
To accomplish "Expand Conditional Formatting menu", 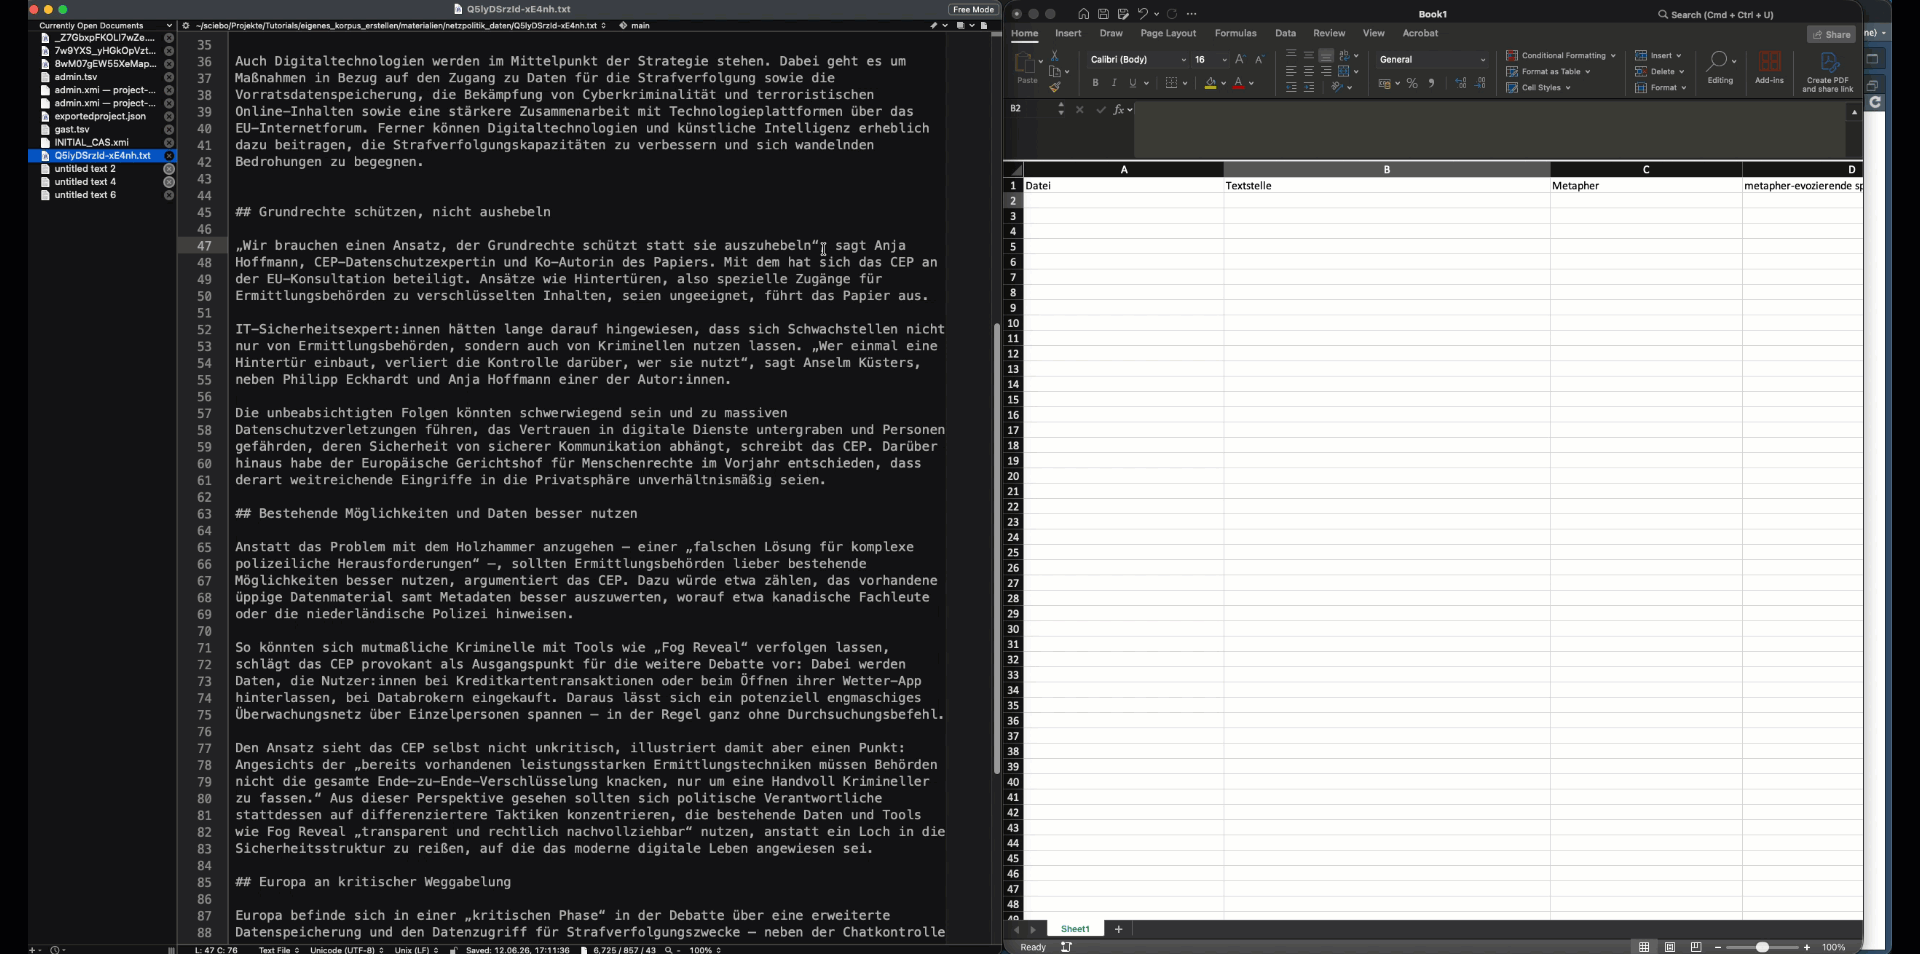I will [1560, 55].
